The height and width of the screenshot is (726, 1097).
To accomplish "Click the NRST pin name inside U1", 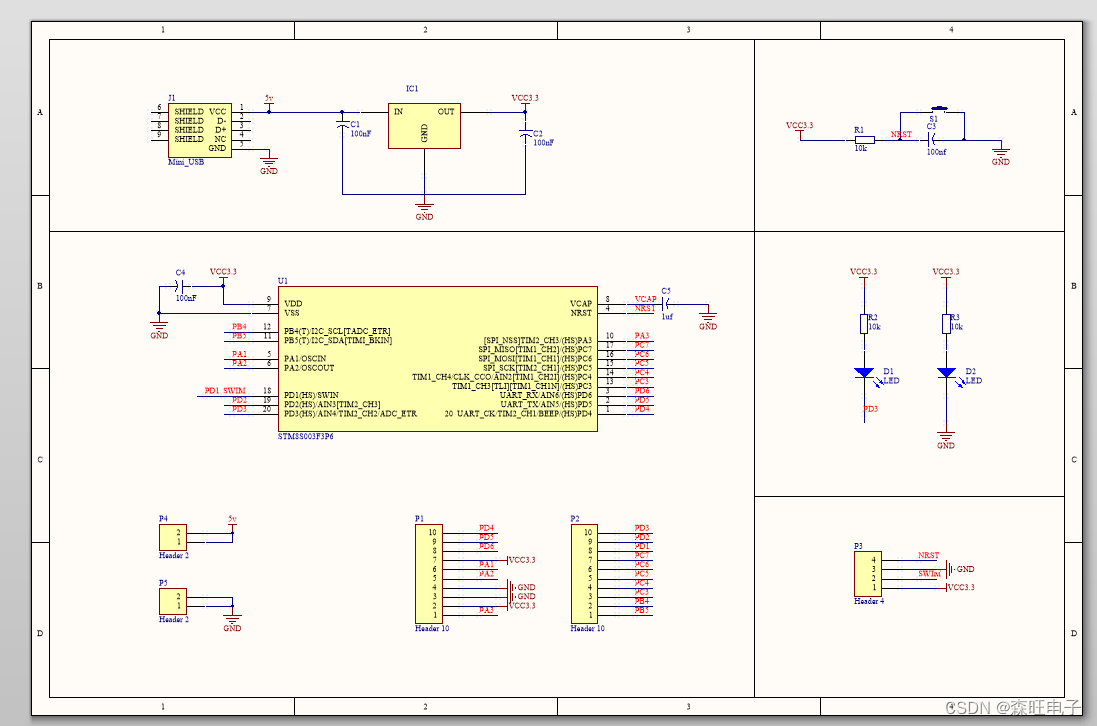I will click(581, 313).
